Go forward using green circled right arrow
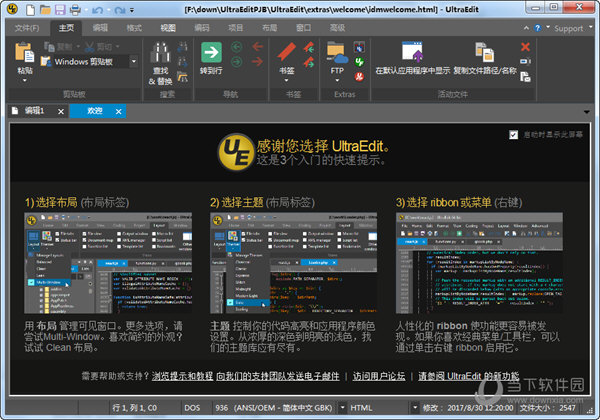600x420 pixels. (237, 61)
